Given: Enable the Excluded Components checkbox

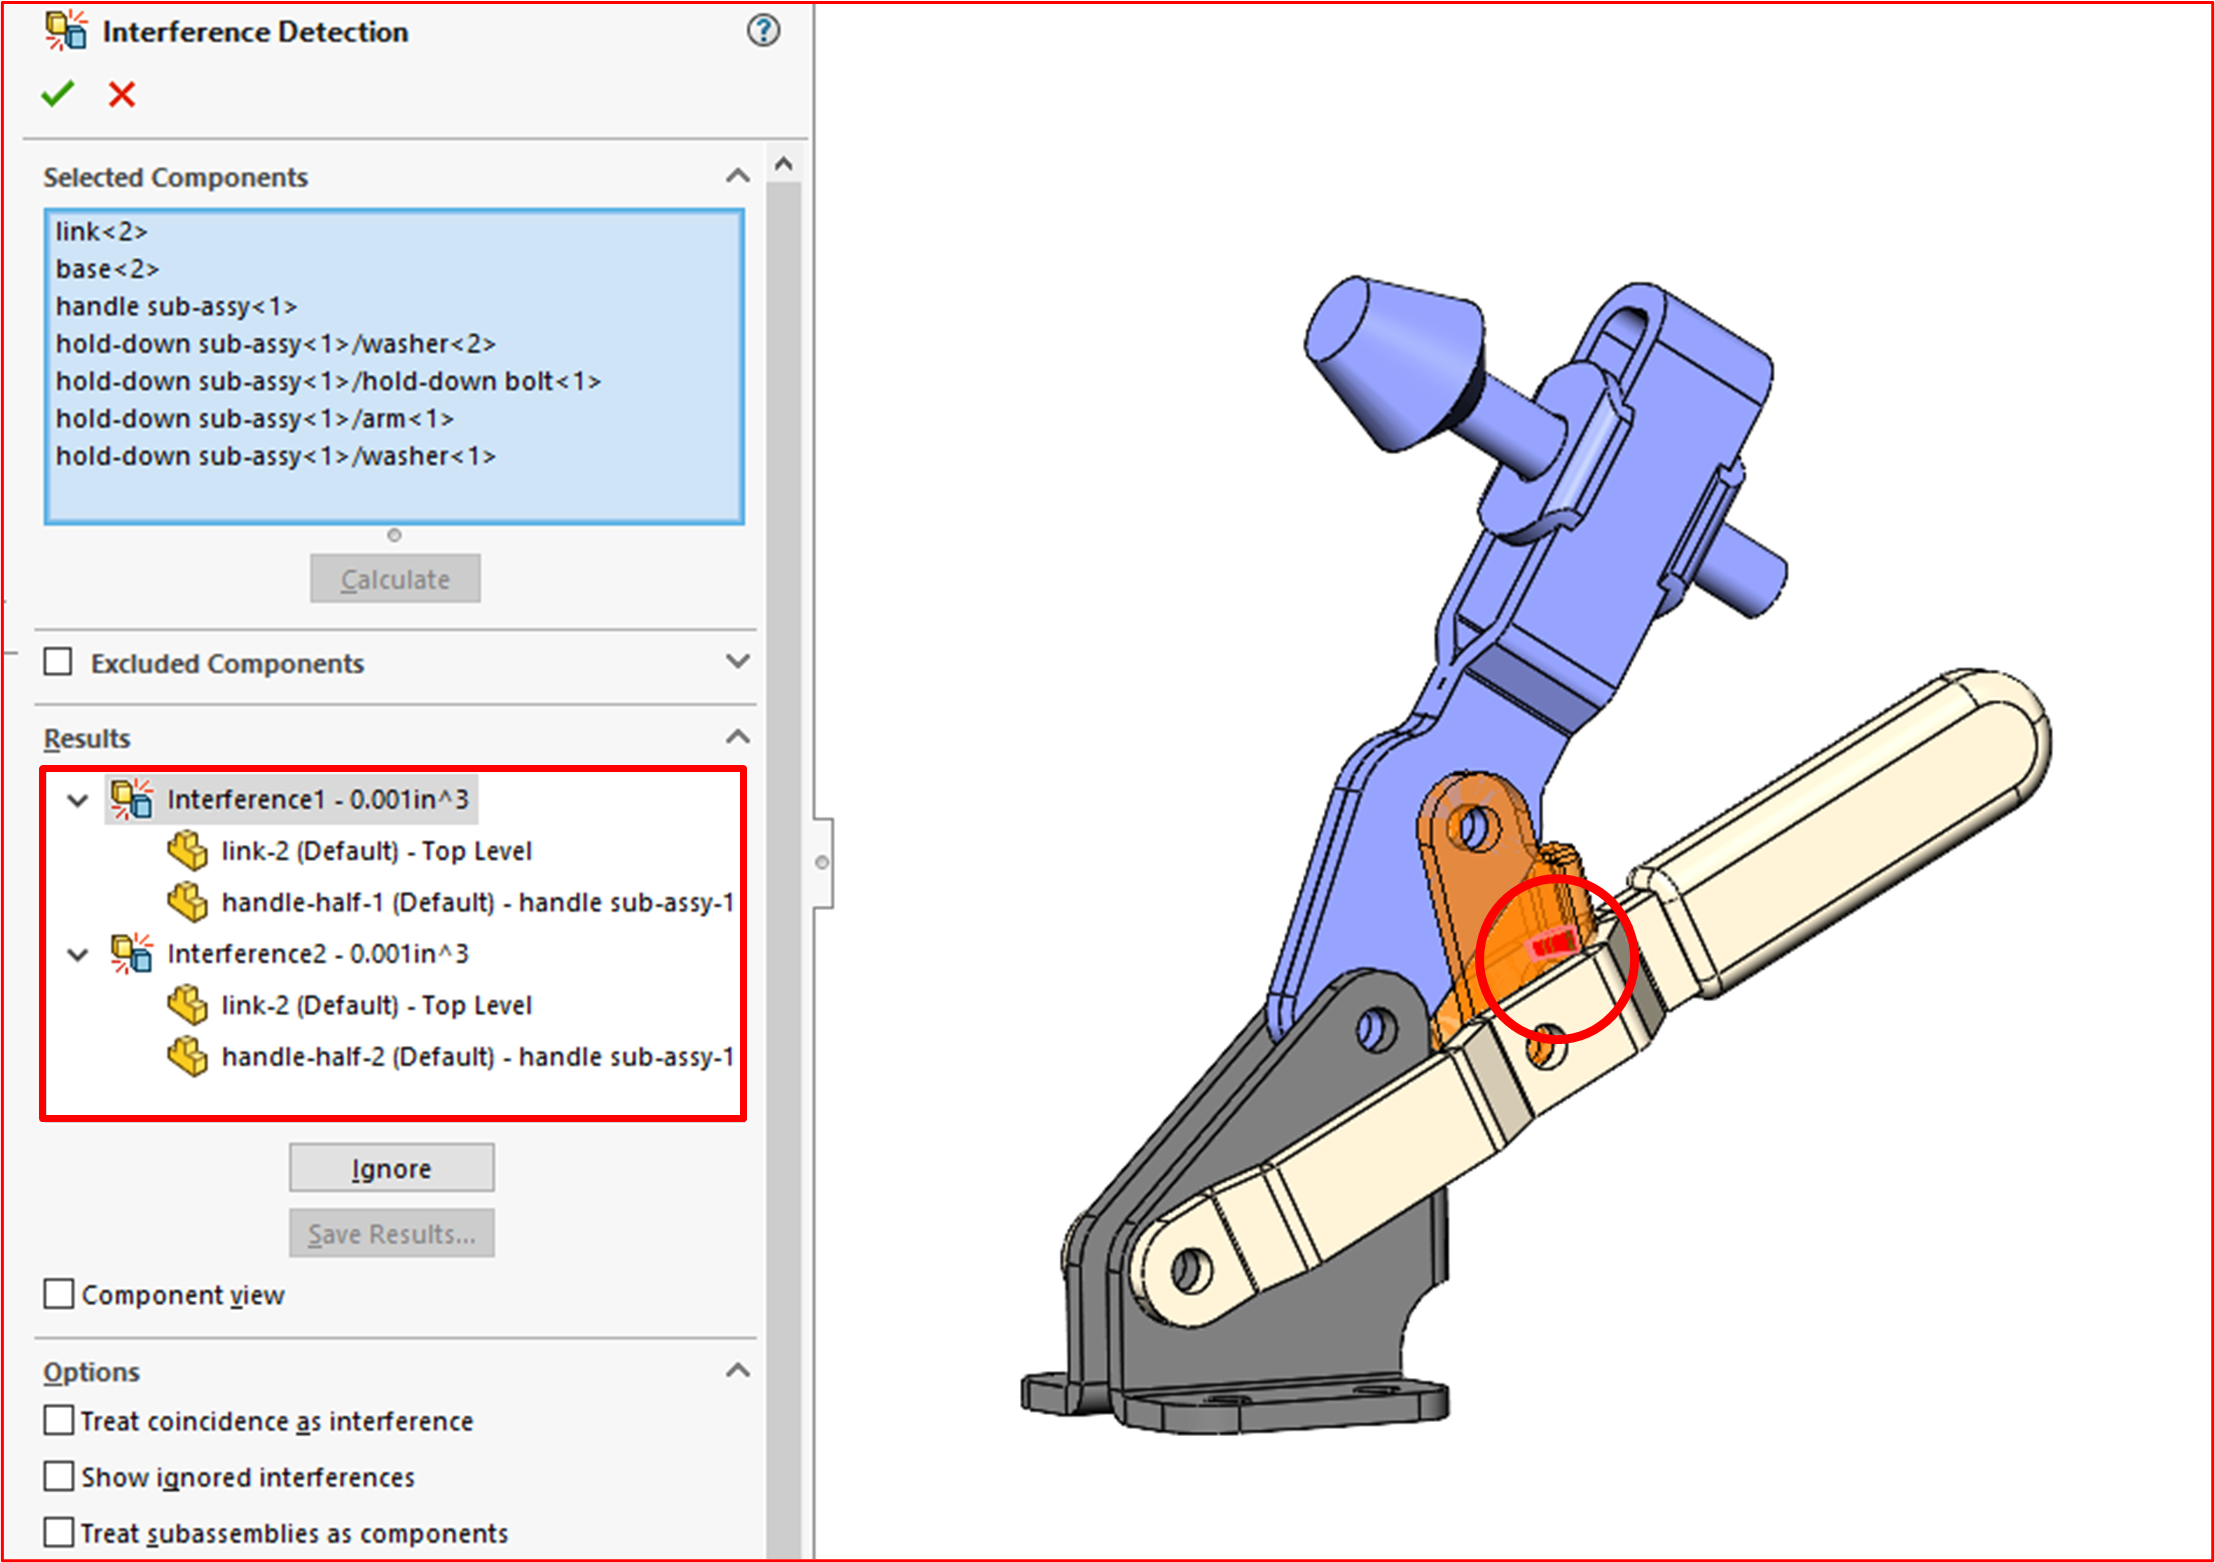Looking at the screenshot, I should (x=58, y=662).
